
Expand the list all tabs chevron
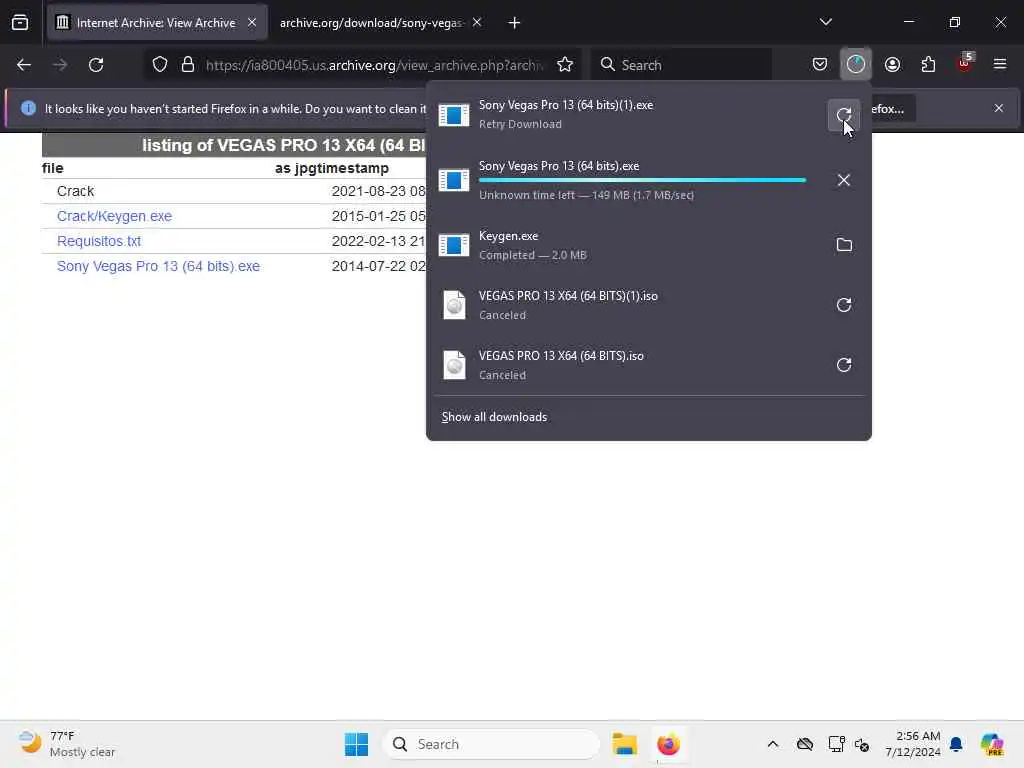pos(825,22)
